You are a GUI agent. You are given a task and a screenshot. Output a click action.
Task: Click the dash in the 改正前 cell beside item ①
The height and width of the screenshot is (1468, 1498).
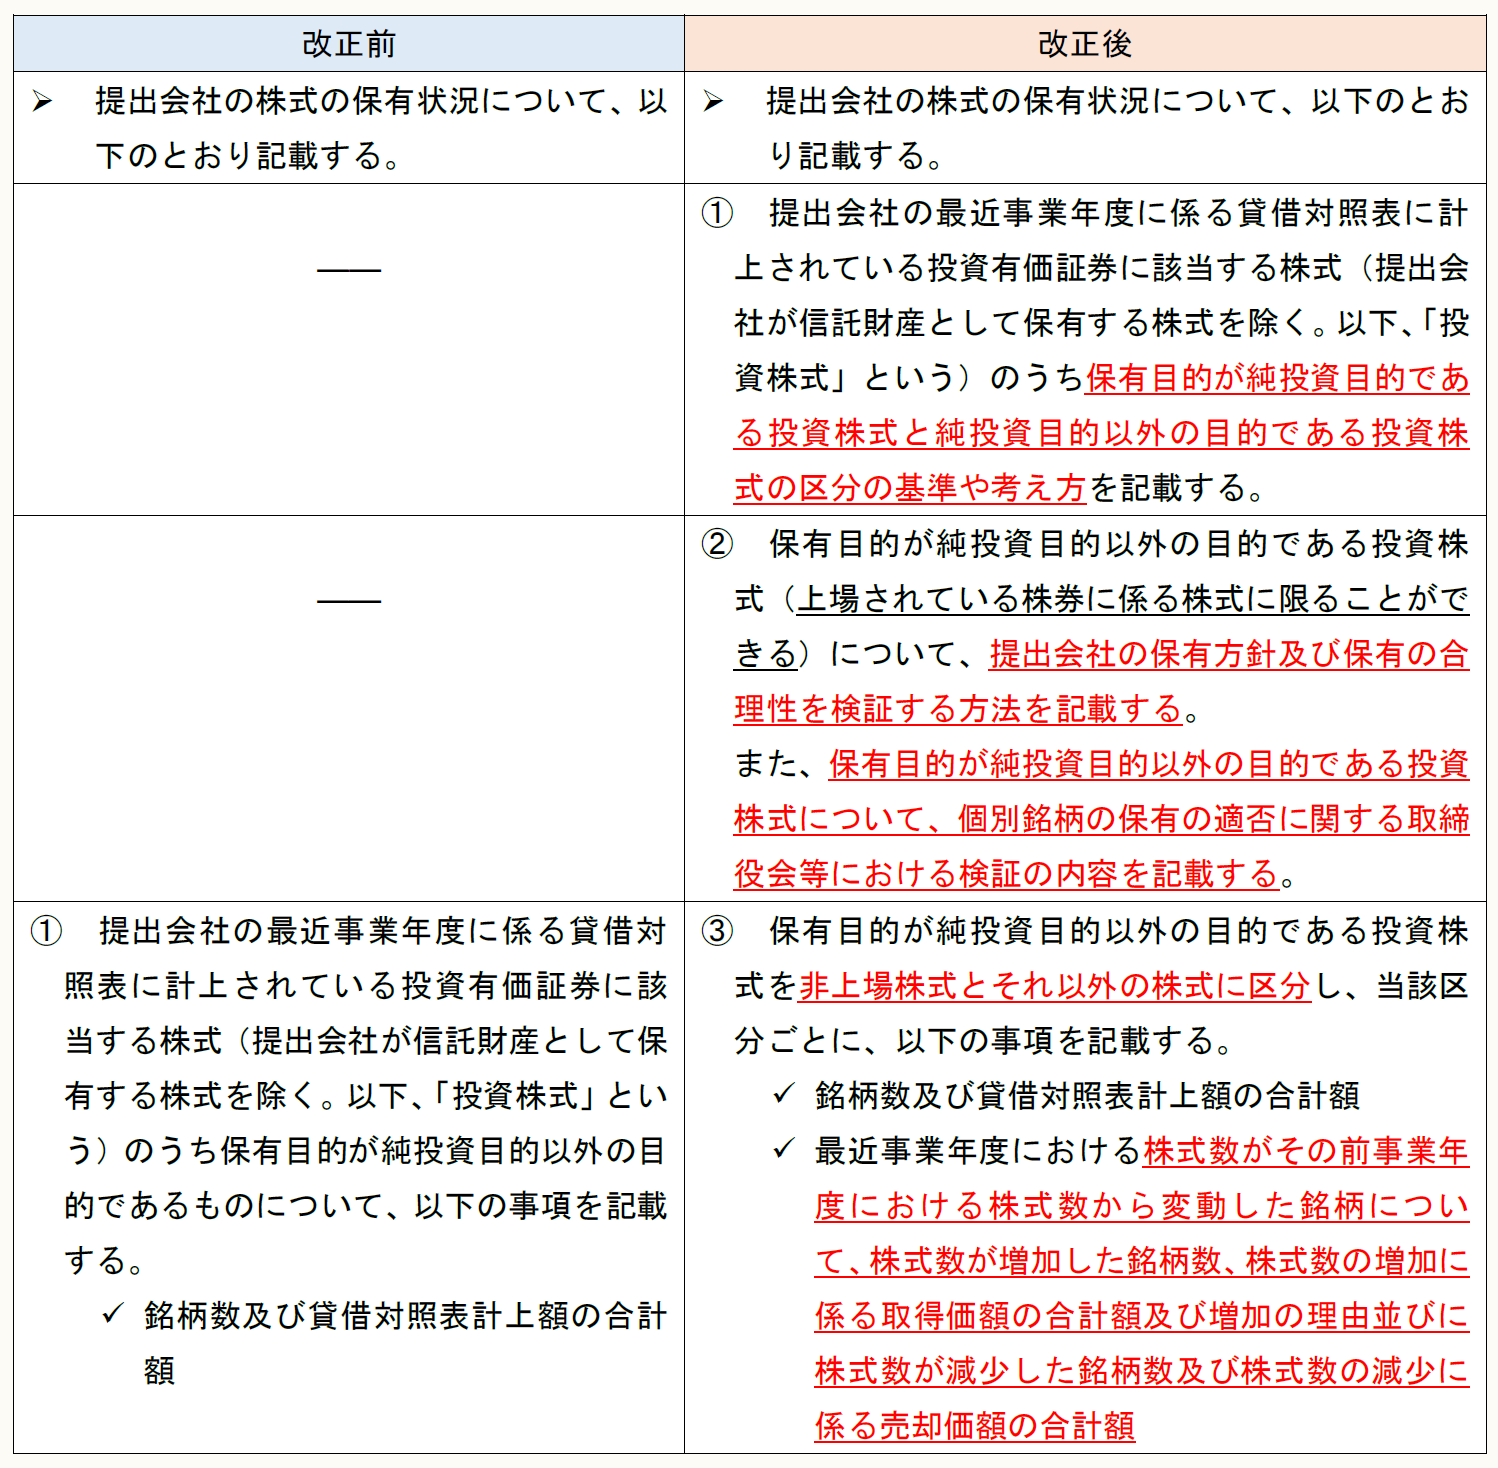[348, 270]
